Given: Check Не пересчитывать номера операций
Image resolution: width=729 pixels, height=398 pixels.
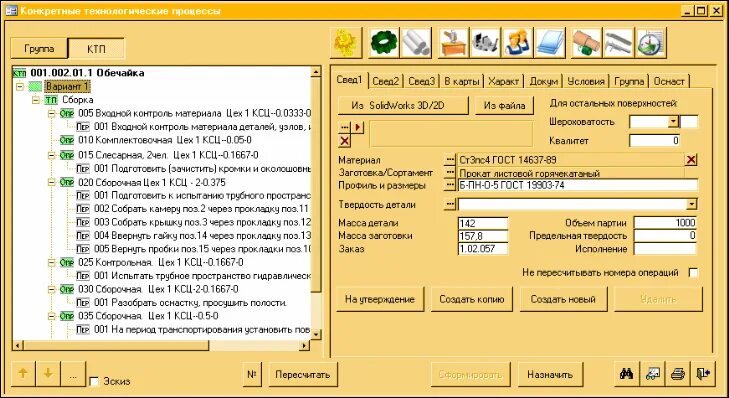Looking at the screenshot, I should tap(693, 272).
